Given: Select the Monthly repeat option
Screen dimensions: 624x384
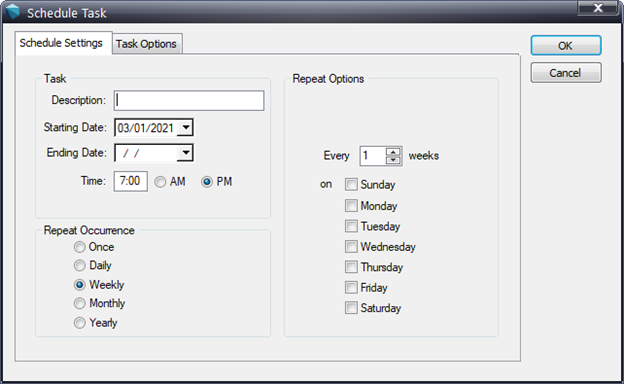Looking at the screenshot, I should pos(80,304).
